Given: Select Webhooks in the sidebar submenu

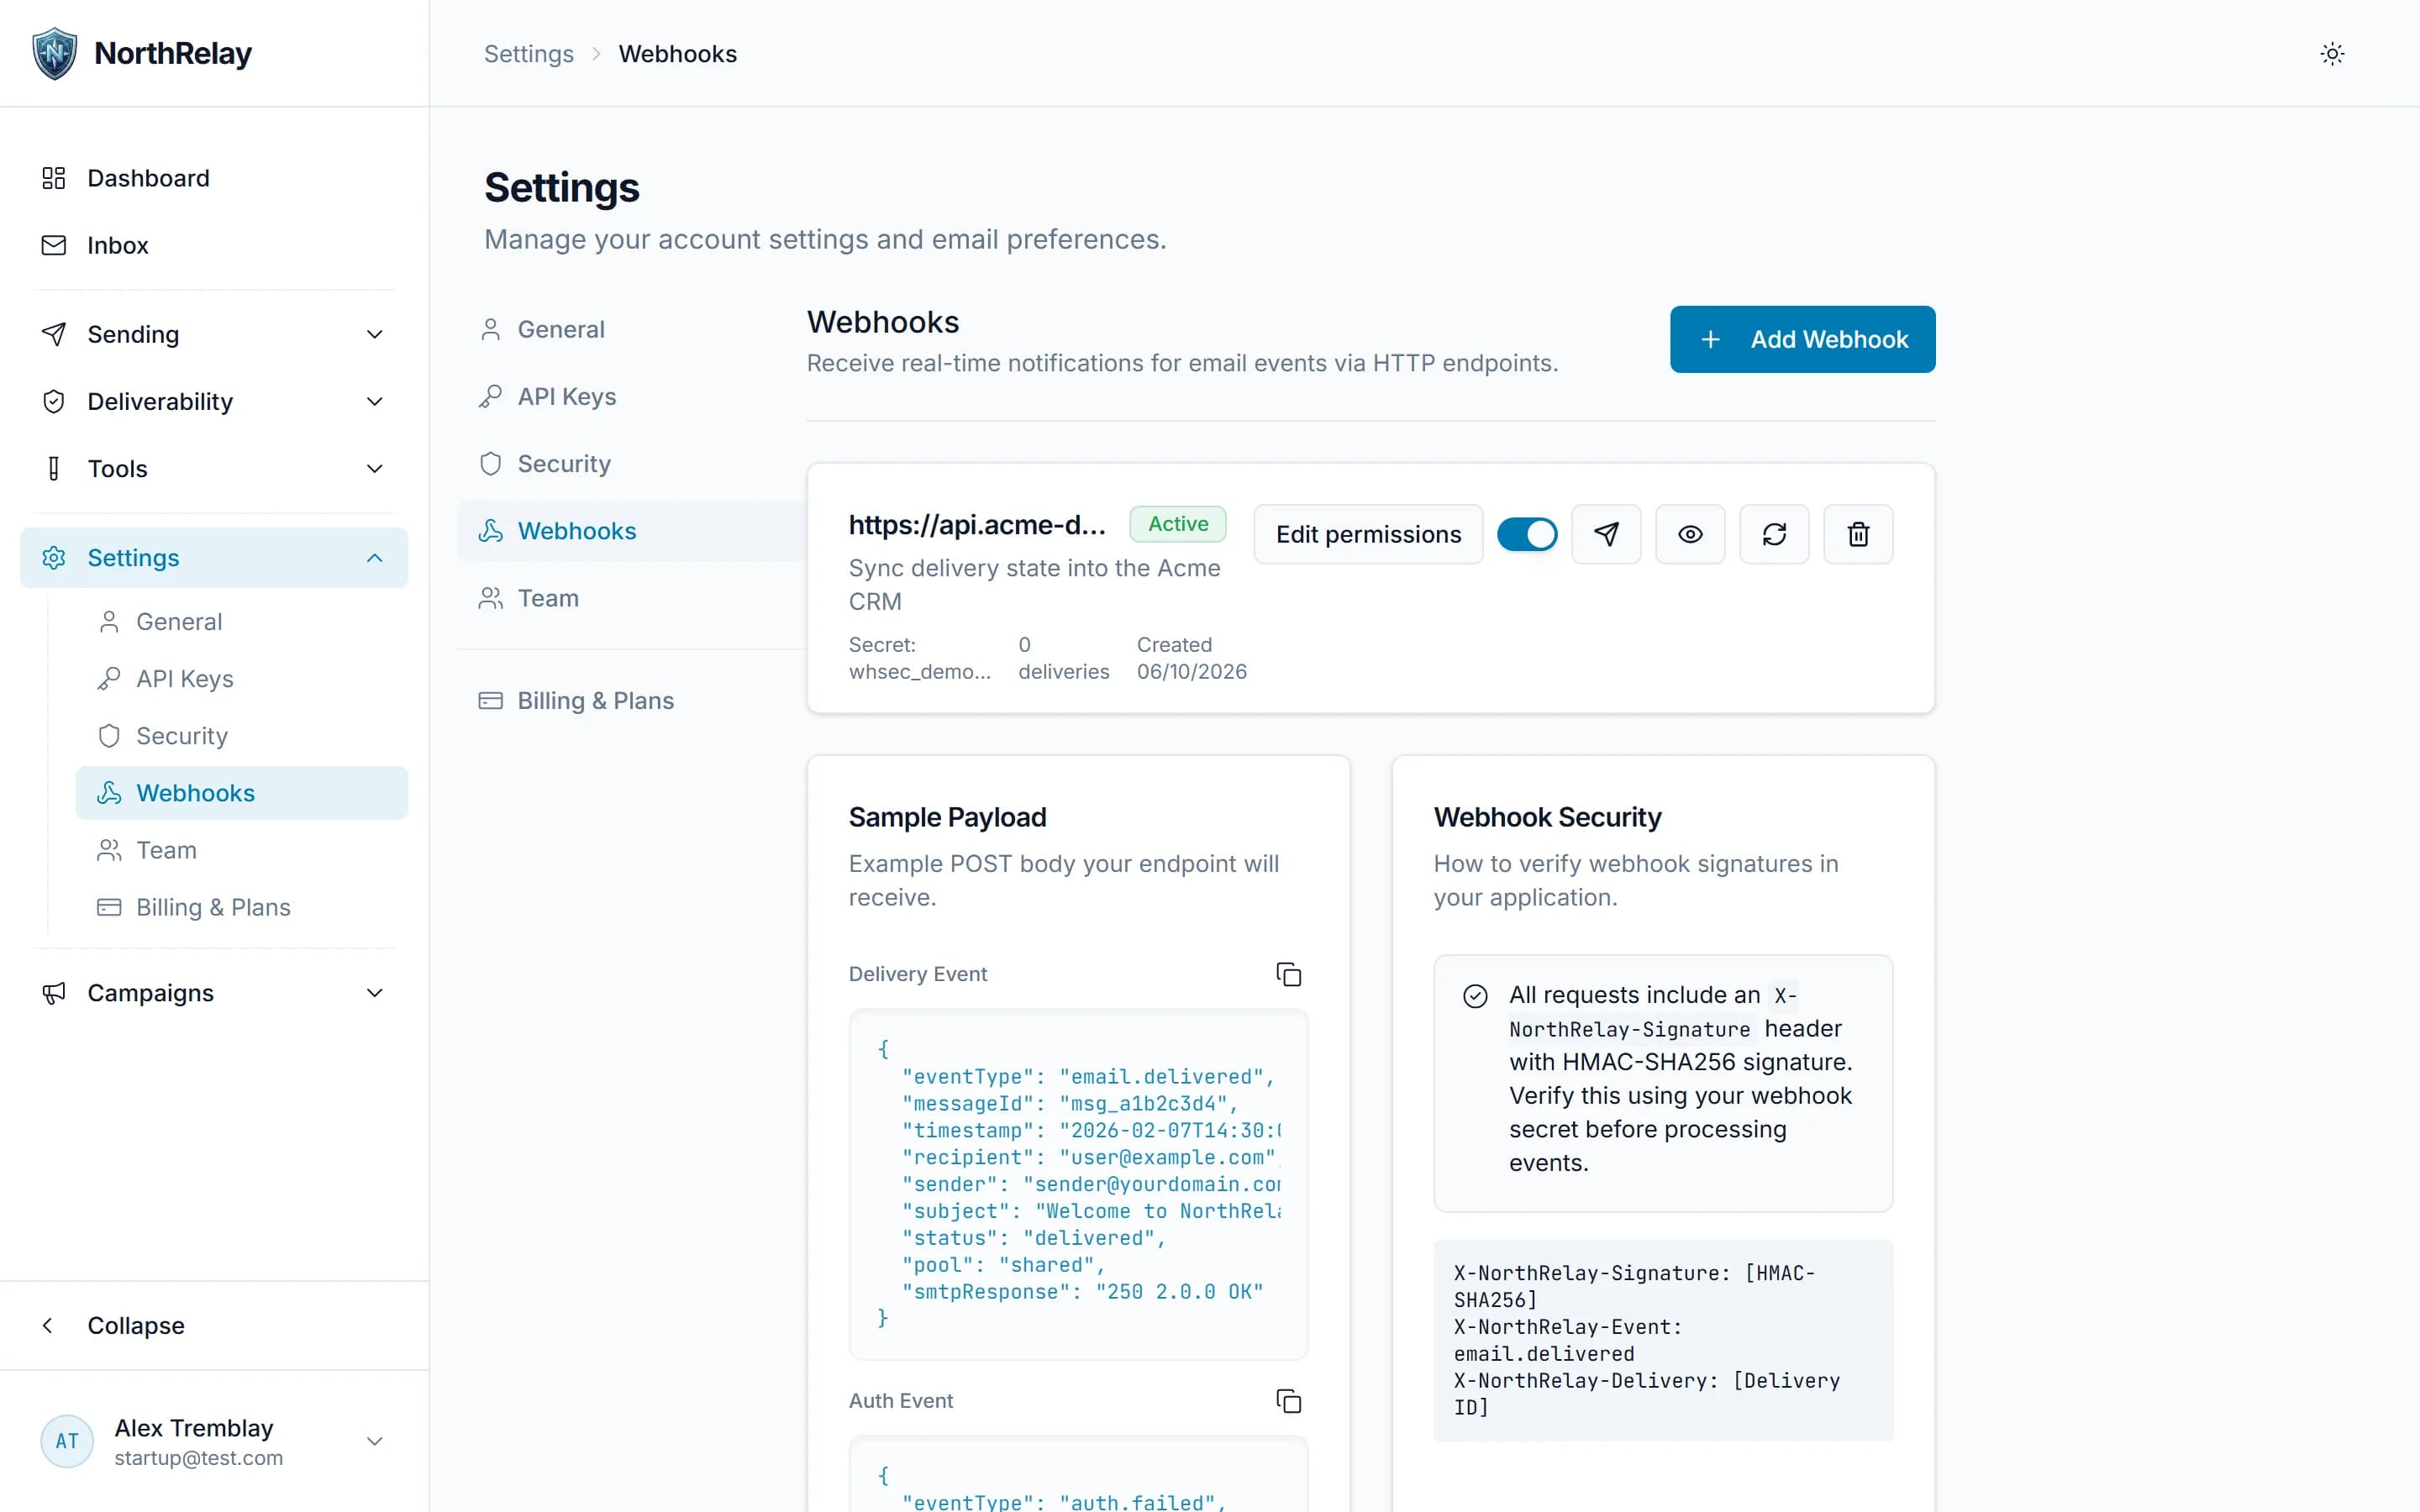Looking at the screenshot, I should (241, 793).
